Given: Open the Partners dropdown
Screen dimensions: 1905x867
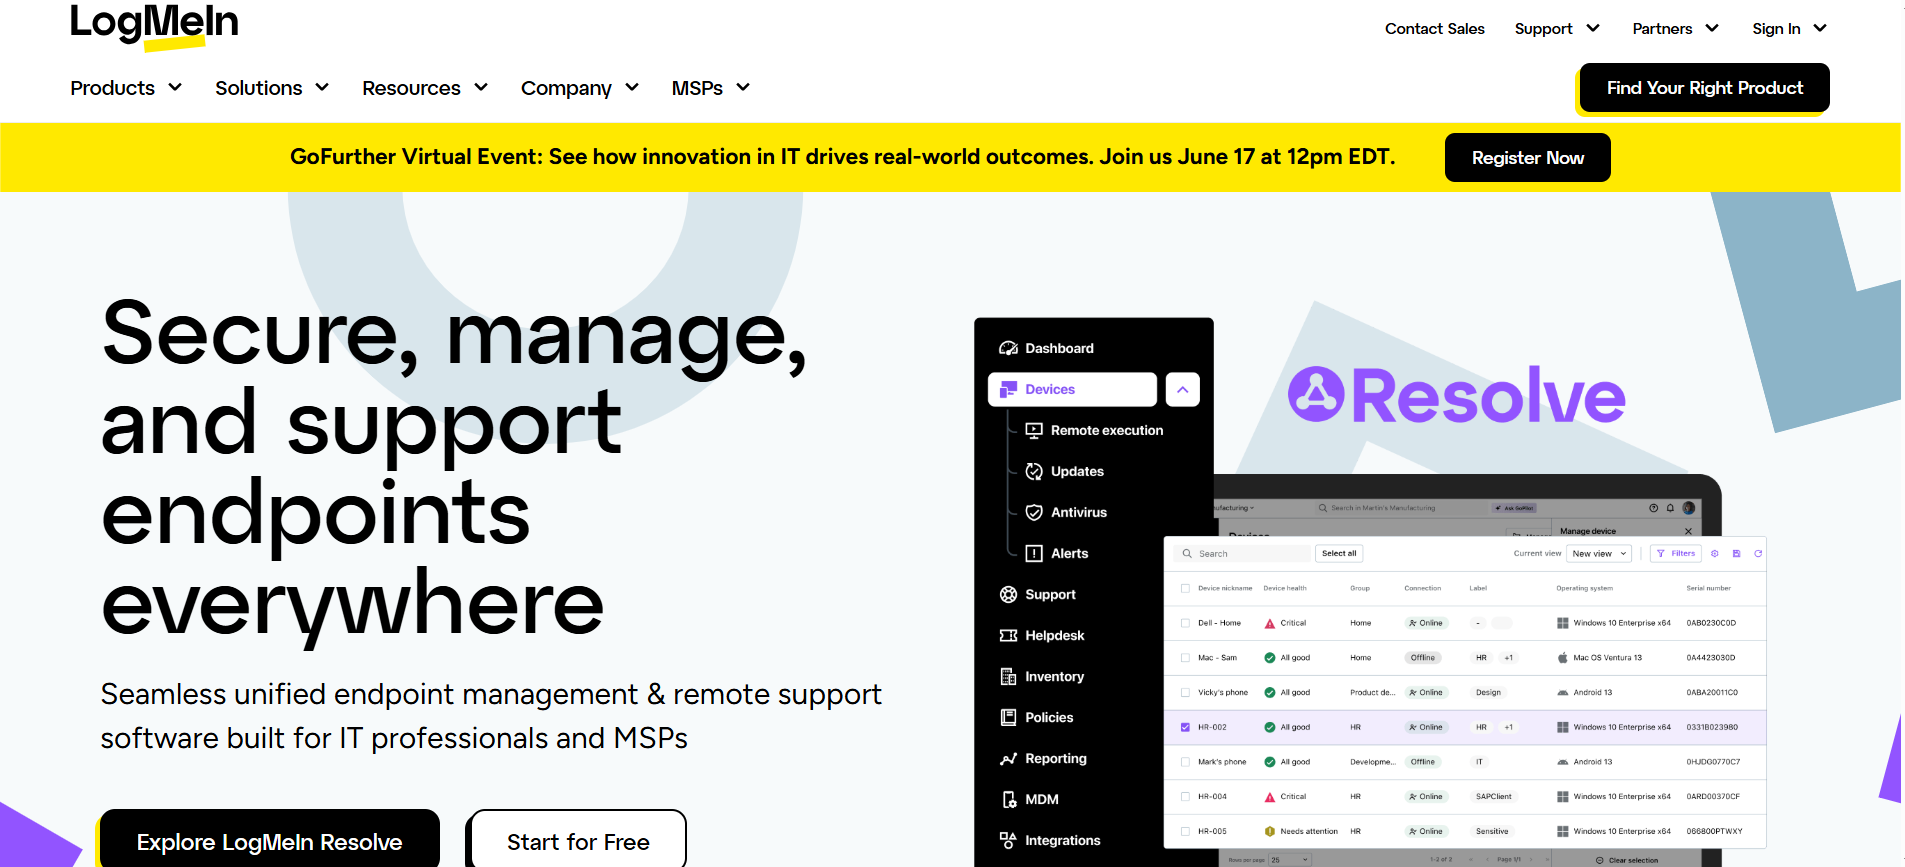Looking at the screenshot, I should [1676, 29].
